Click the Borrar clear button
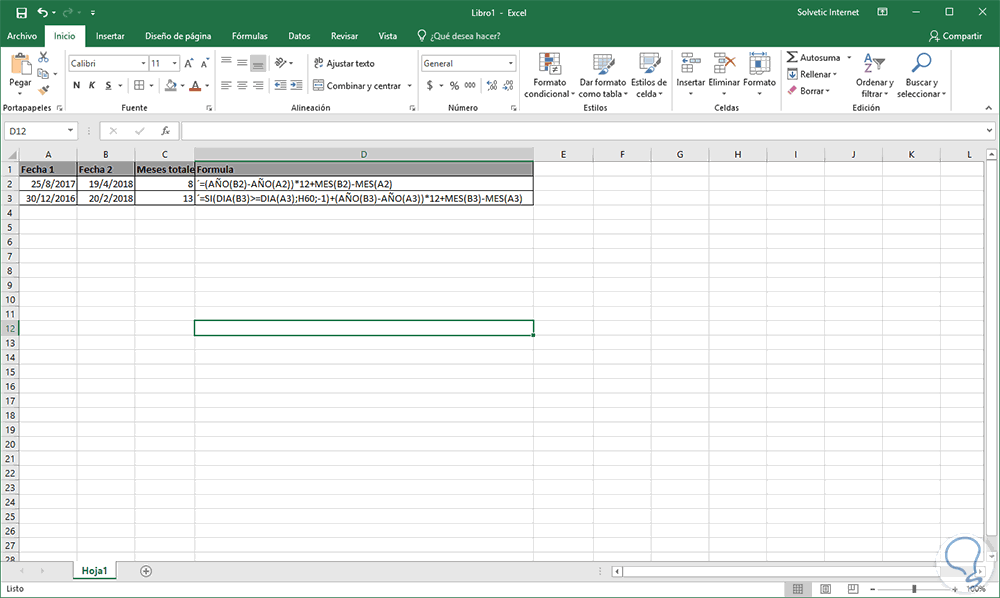The width and height of the screenshot is (1000, 598). (x=809, y=91)
